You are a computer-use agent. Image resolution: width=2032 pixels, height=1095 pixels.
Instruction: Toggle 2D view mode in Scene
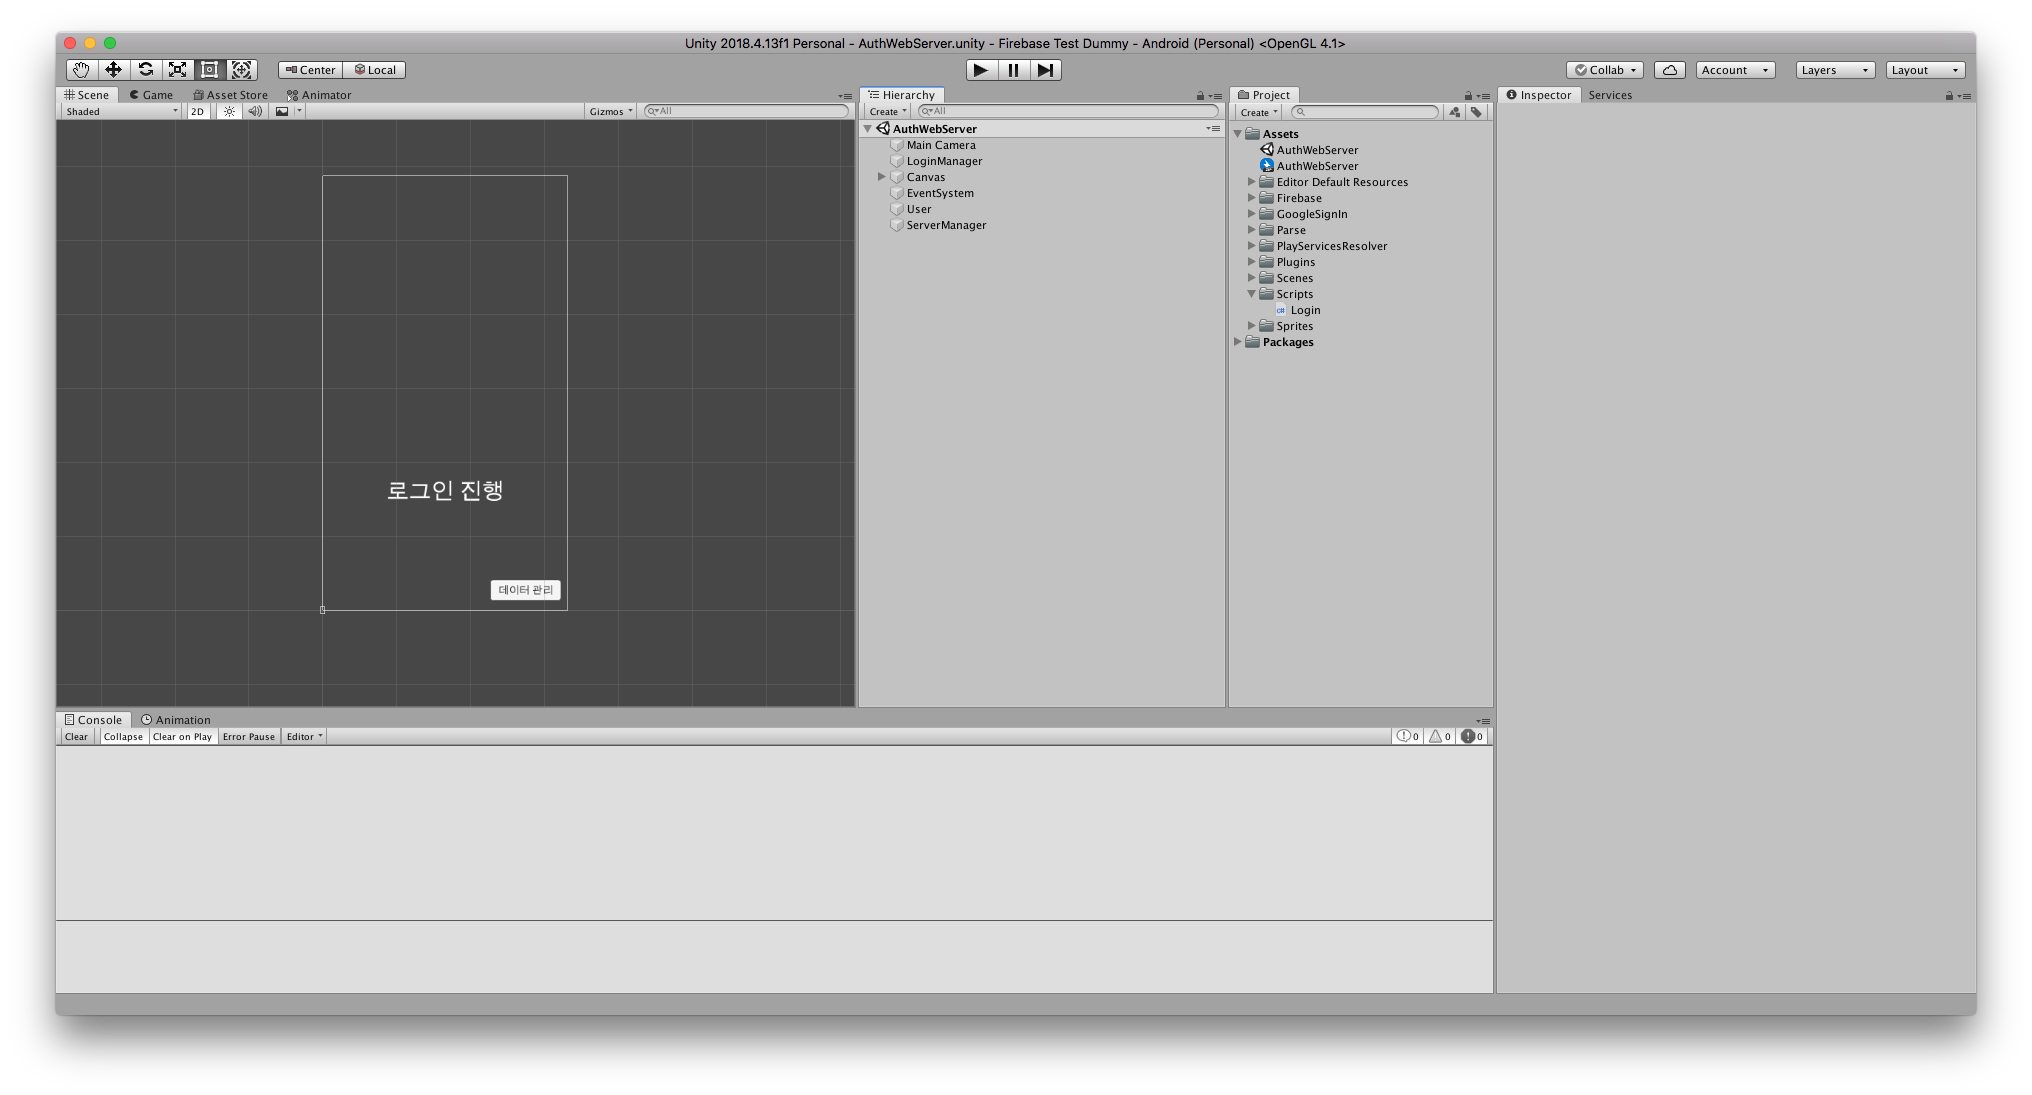tap(197, 112)
